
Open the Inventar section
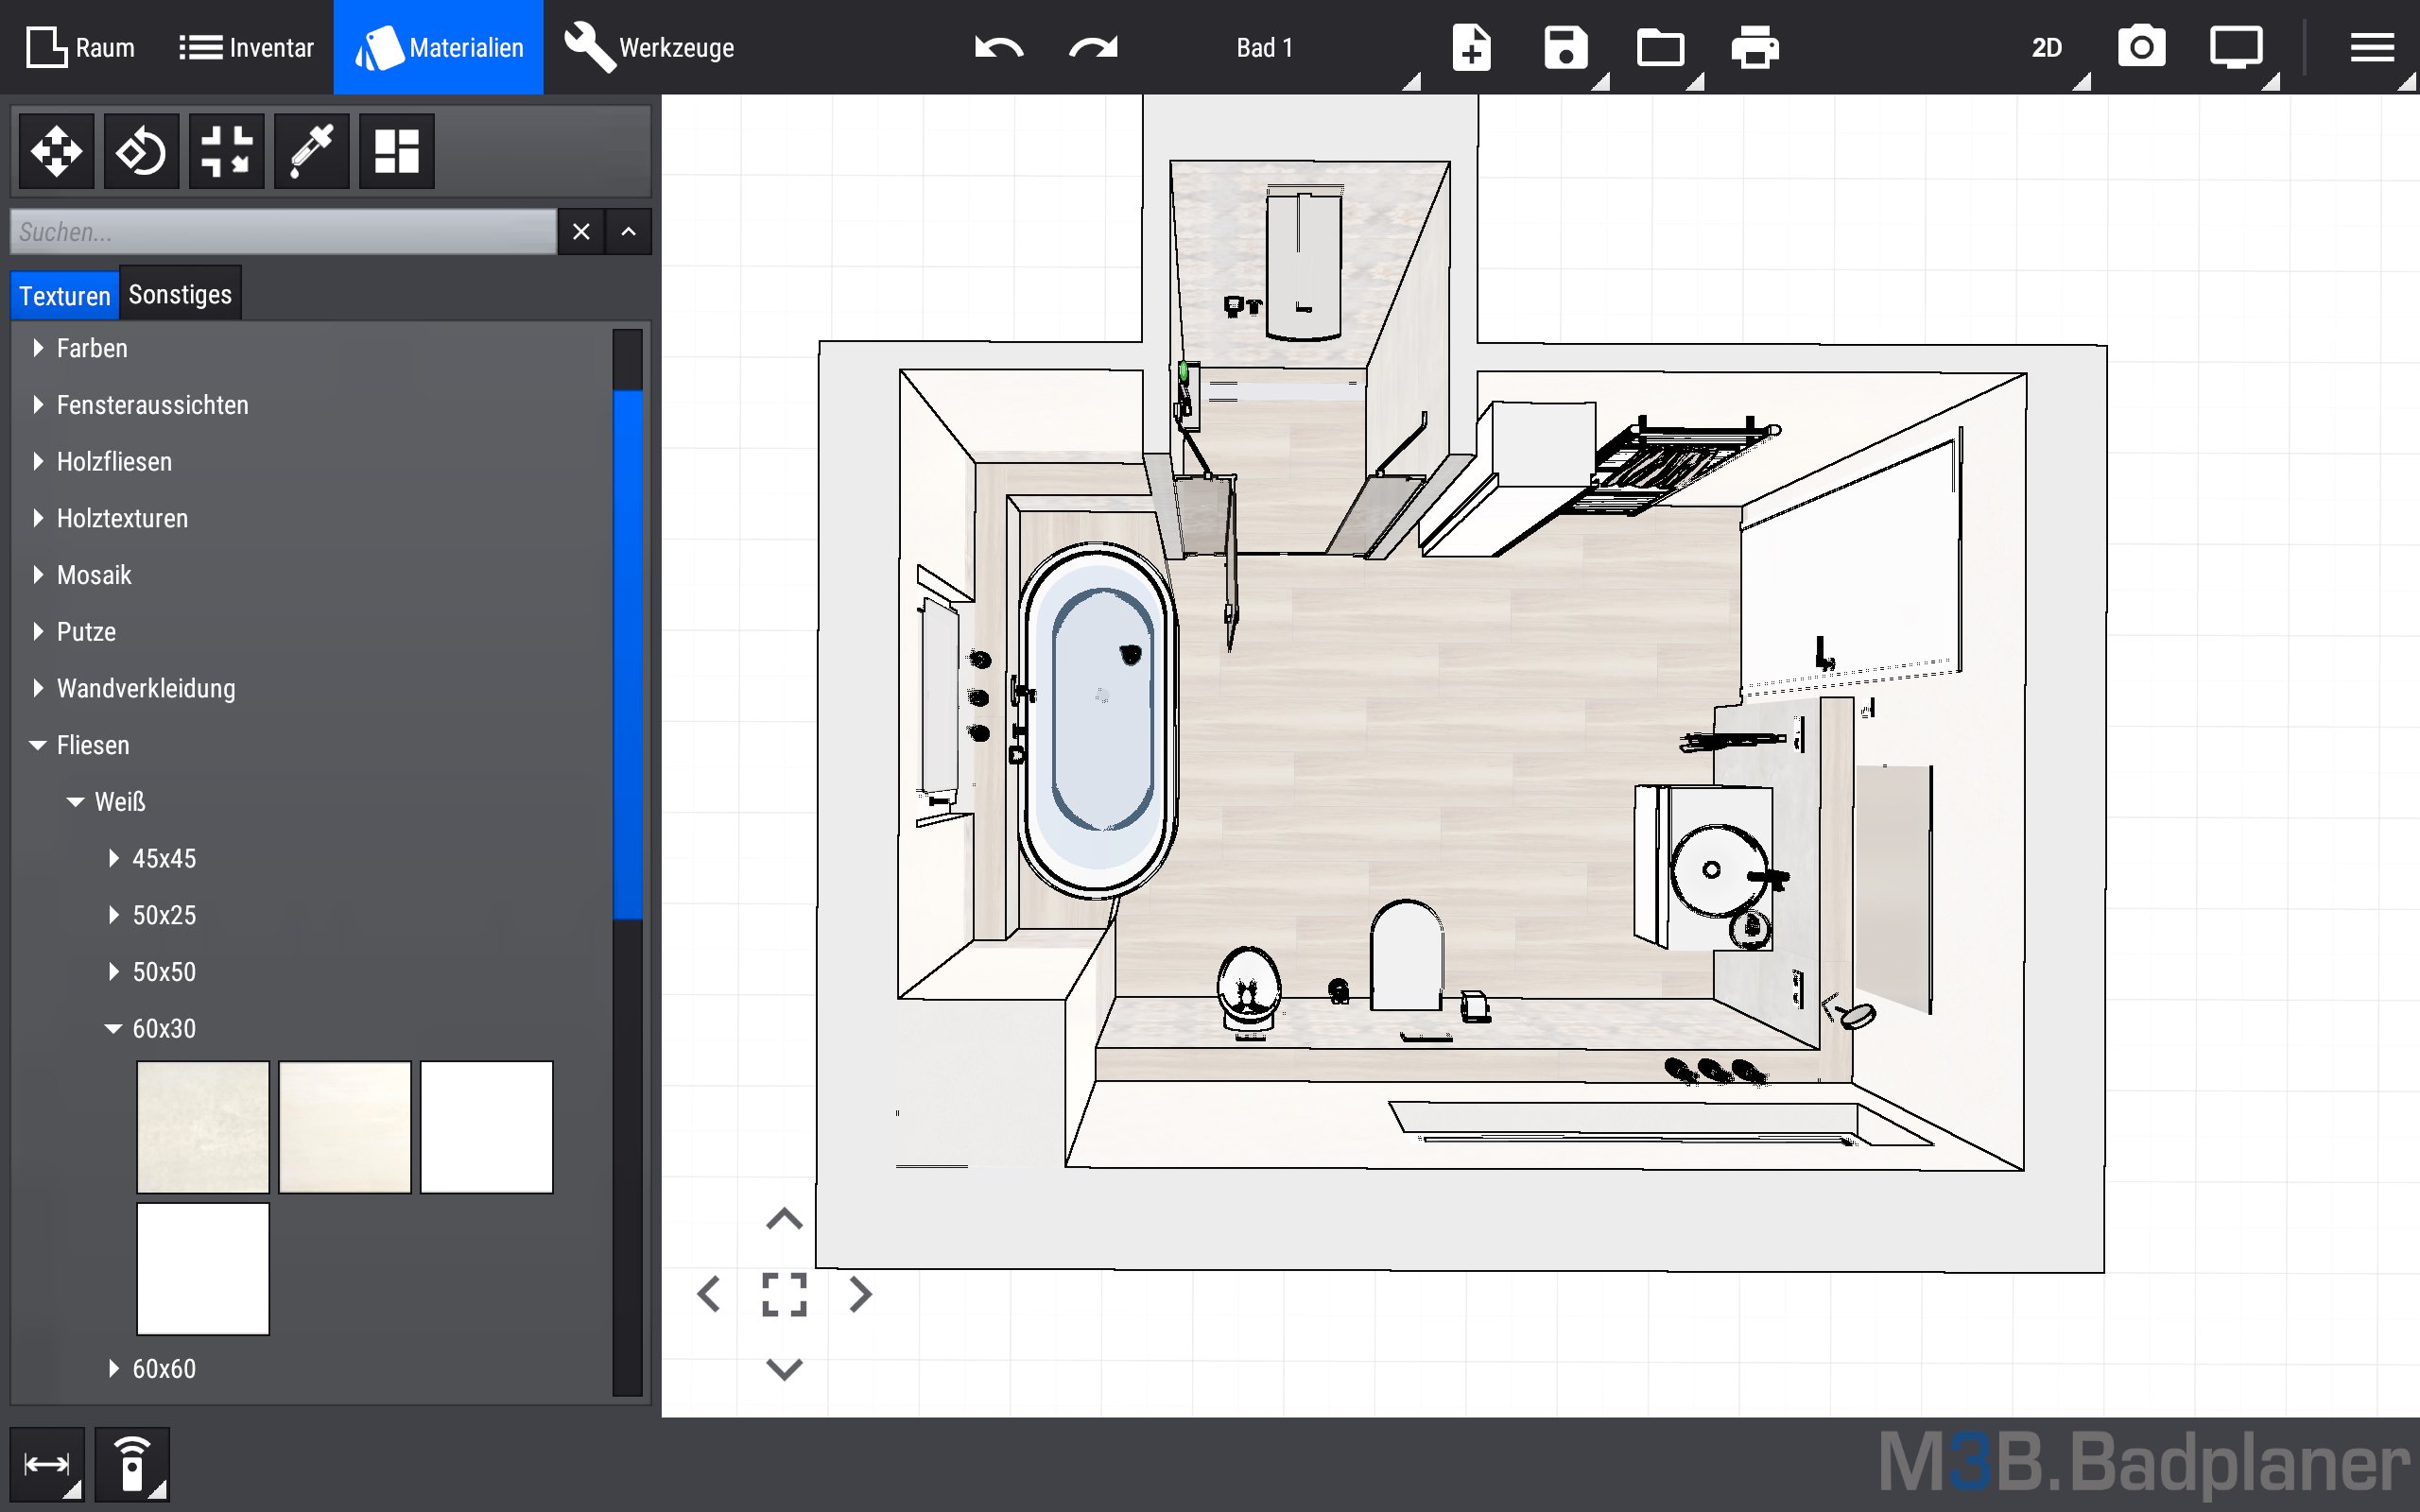pyautogui.click(x=246, y=47)
